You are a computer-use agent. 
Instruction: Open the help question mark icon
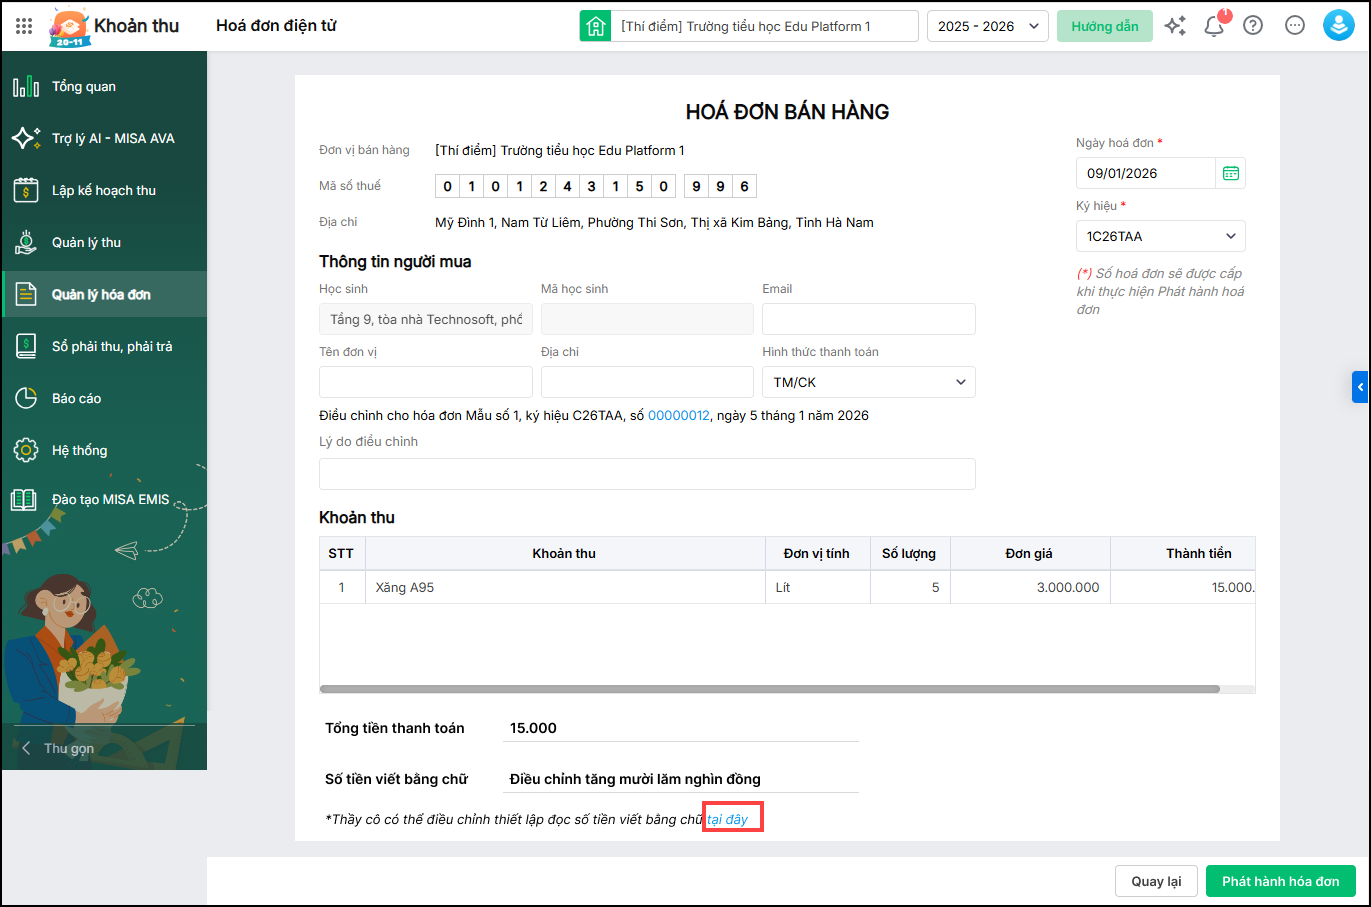tap(1253, 26)
